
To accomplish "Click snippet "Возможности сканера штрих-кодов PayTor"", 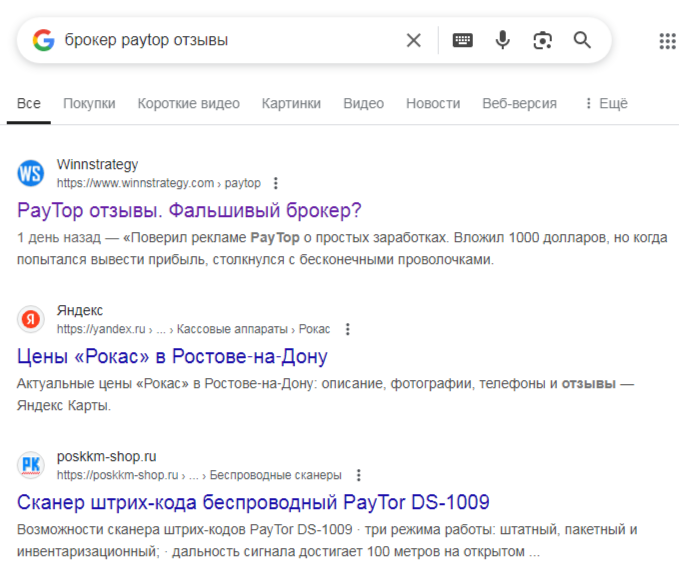I will (155, 529).
